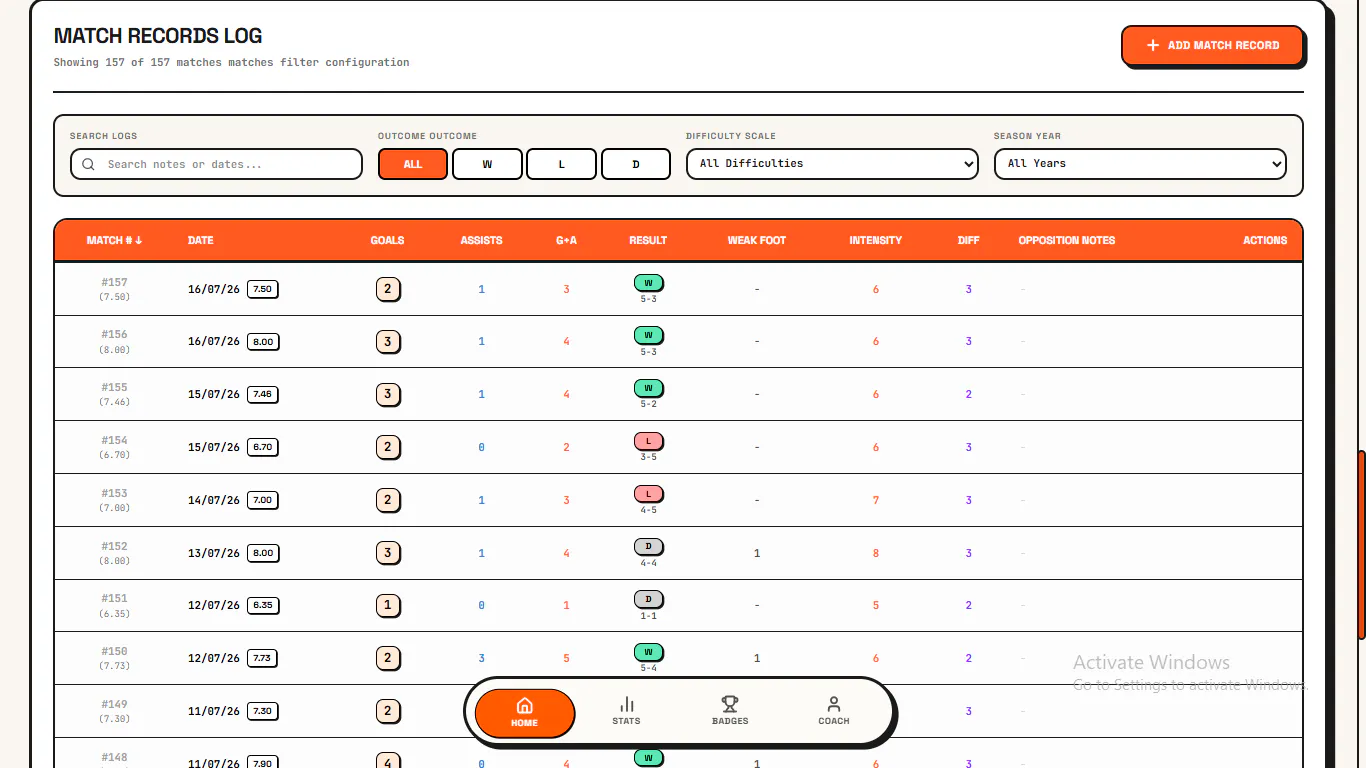This screenshot has height=768, width=1366.
Task: Click match number #154
Action: 114,441
